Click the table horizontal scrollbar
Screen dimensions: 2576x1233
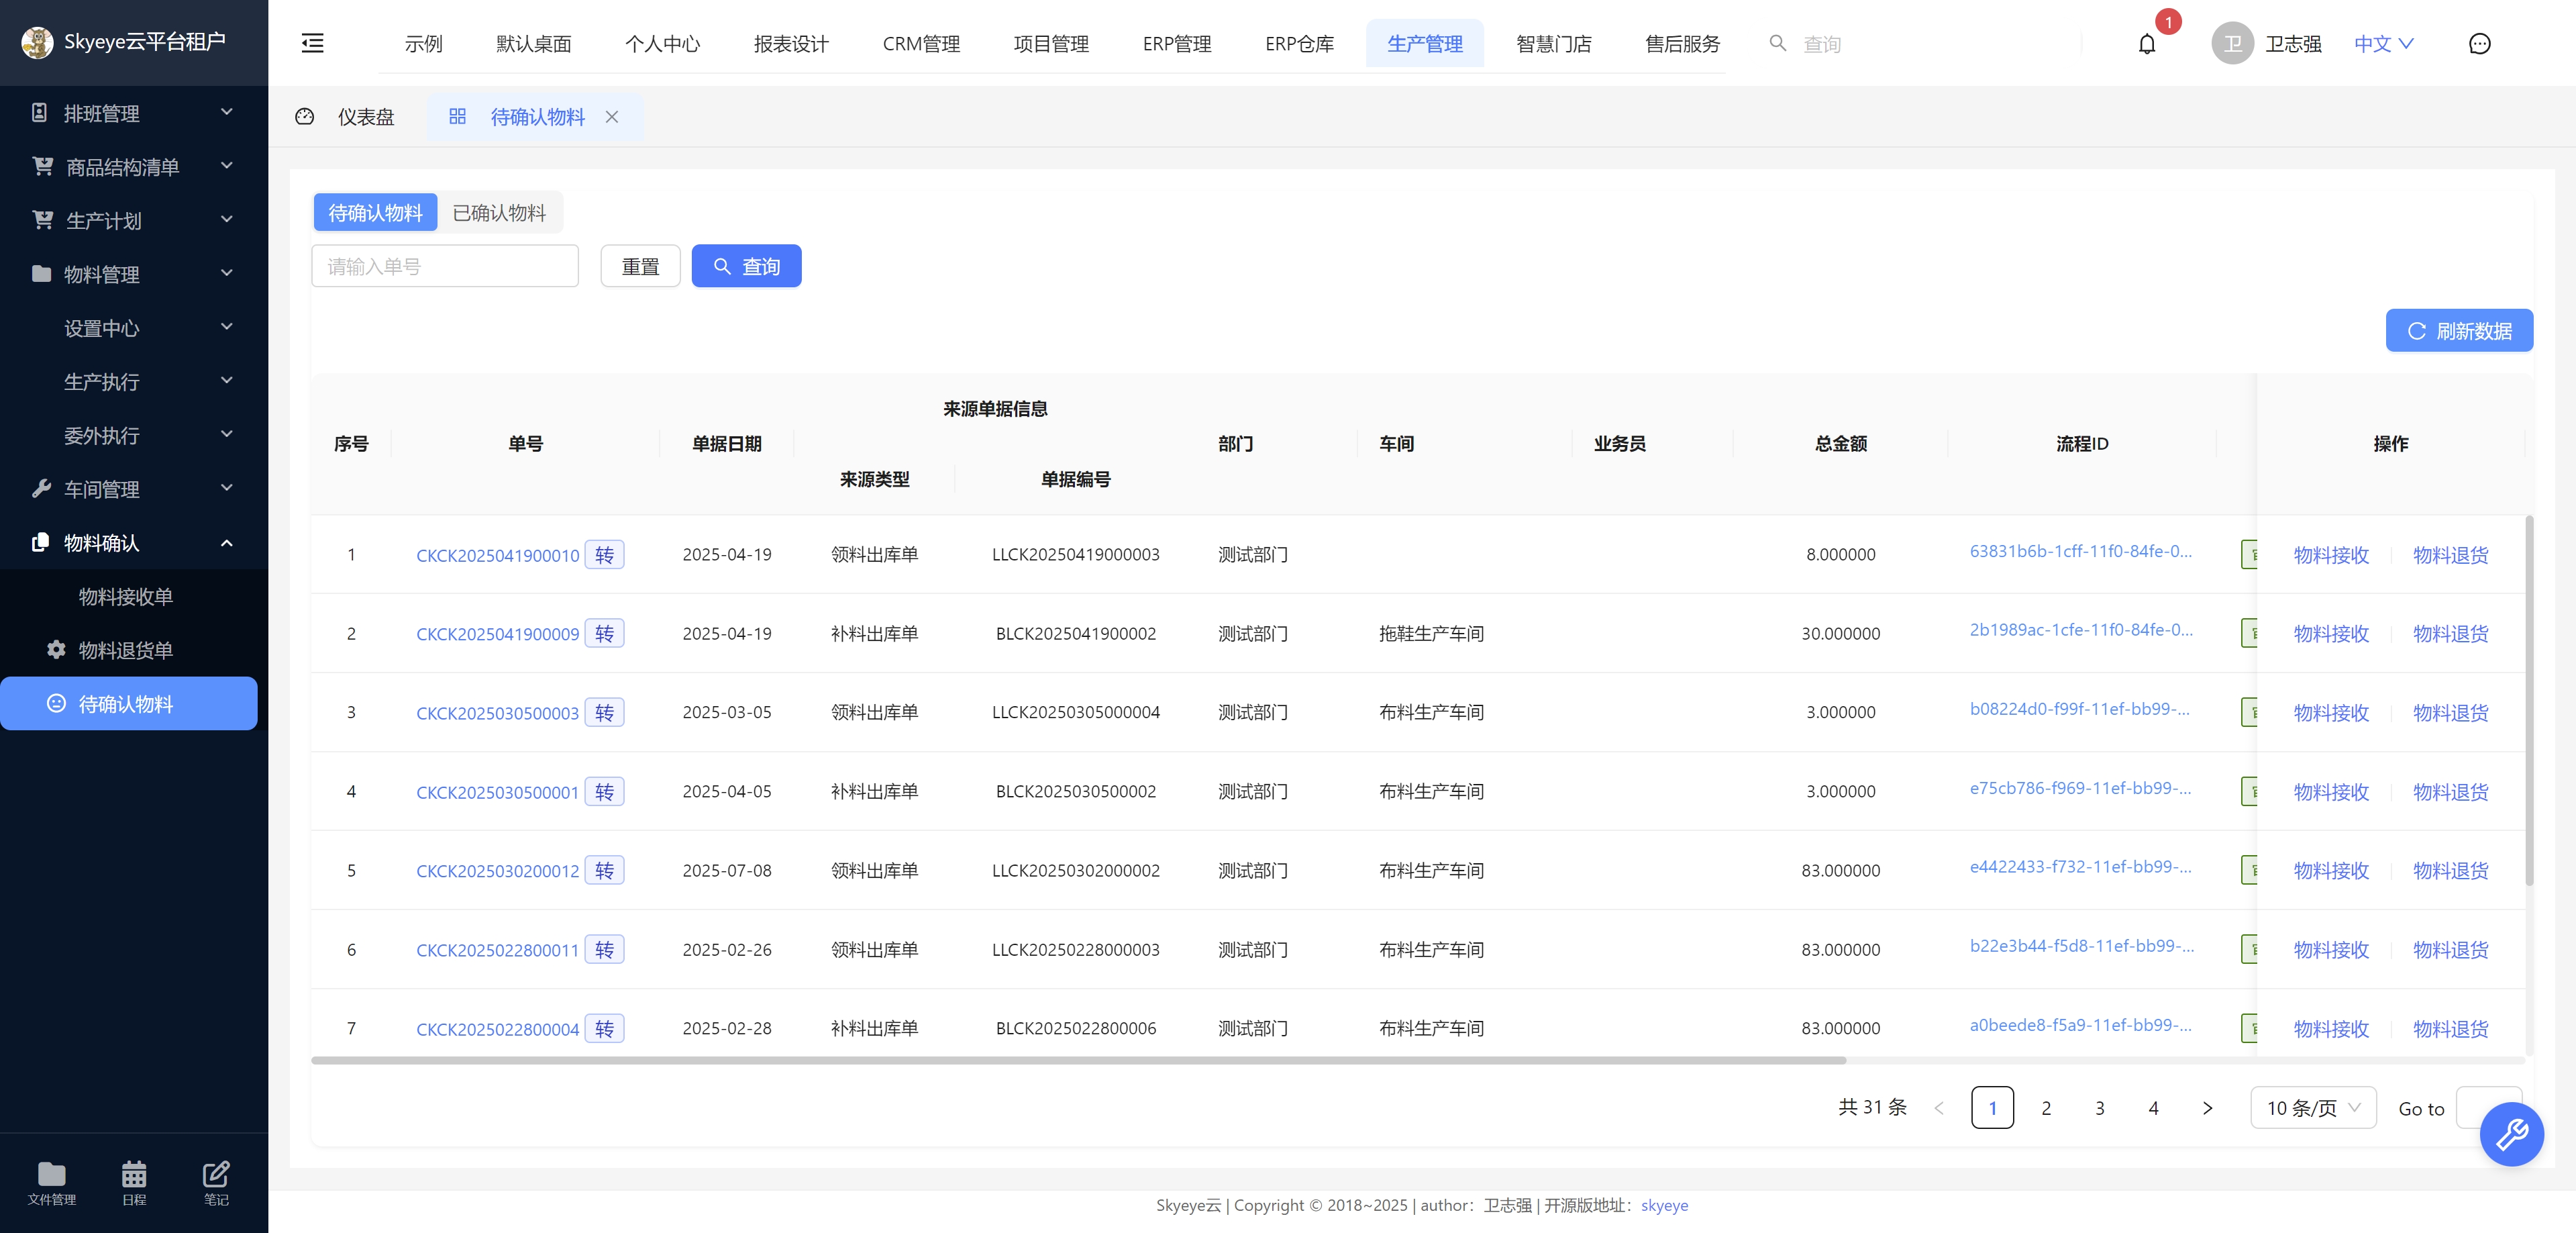tap(1078, 1059)
